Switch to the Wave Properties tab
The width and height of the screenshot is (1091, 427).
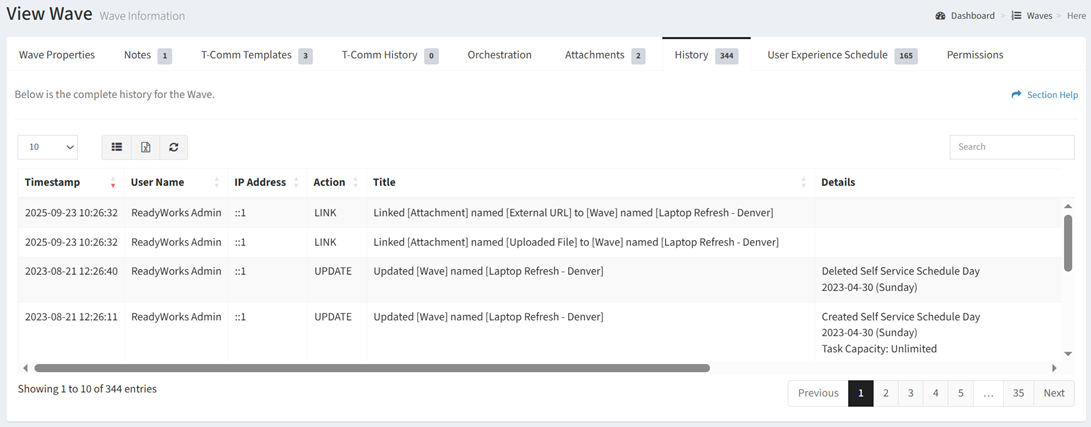point(57,55)
